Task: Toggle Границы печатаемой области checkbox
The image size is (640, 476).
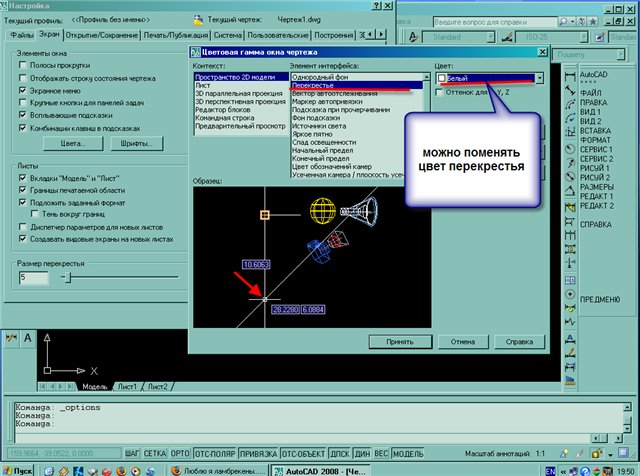Action: [x=24, y=189]
